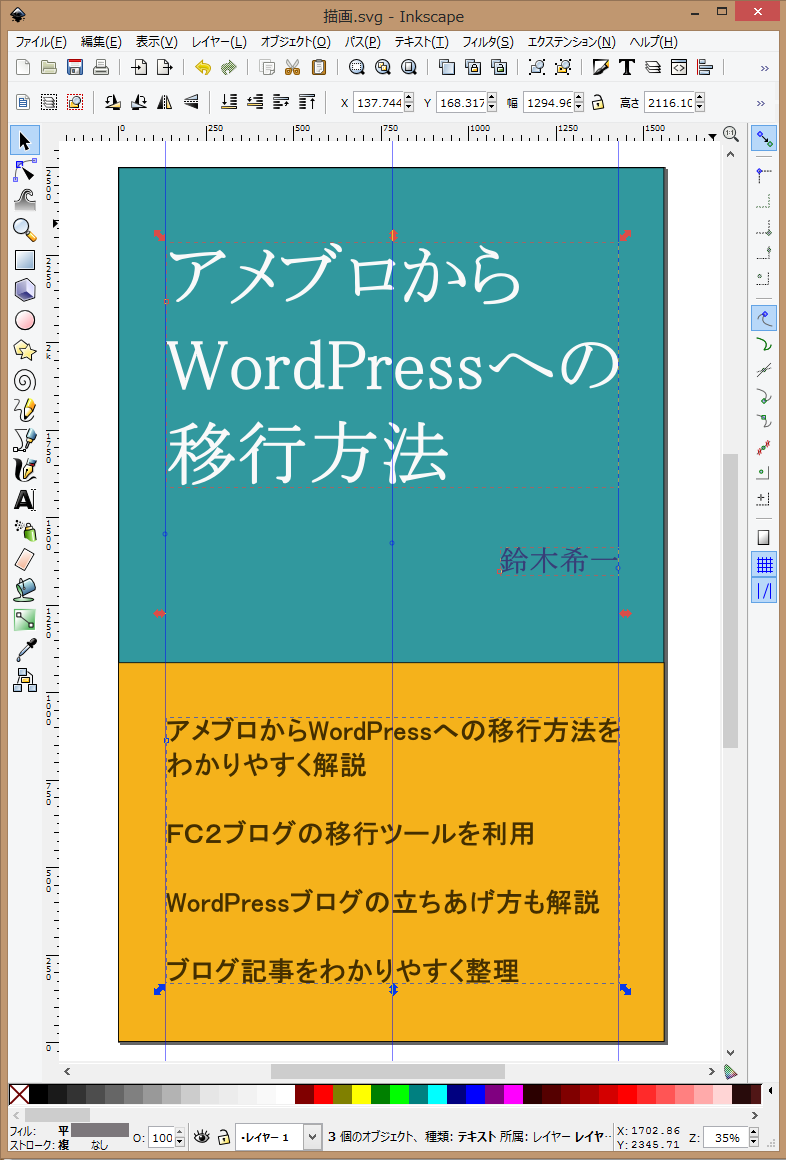Pick the Eyedropper color picker tool
This screenshot has width=786, height=1160.
click(x=25, y=650)
